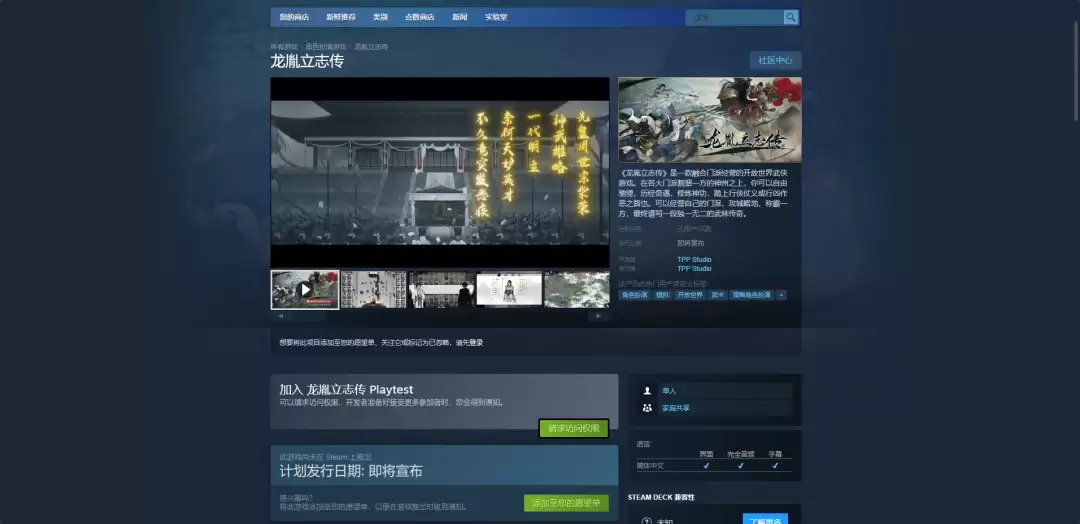Click the store search input field

(734, 17)
